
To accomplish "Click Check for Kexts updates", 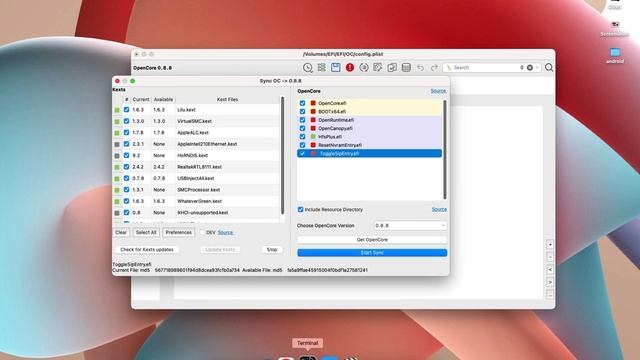I will (x=147, y=249).
